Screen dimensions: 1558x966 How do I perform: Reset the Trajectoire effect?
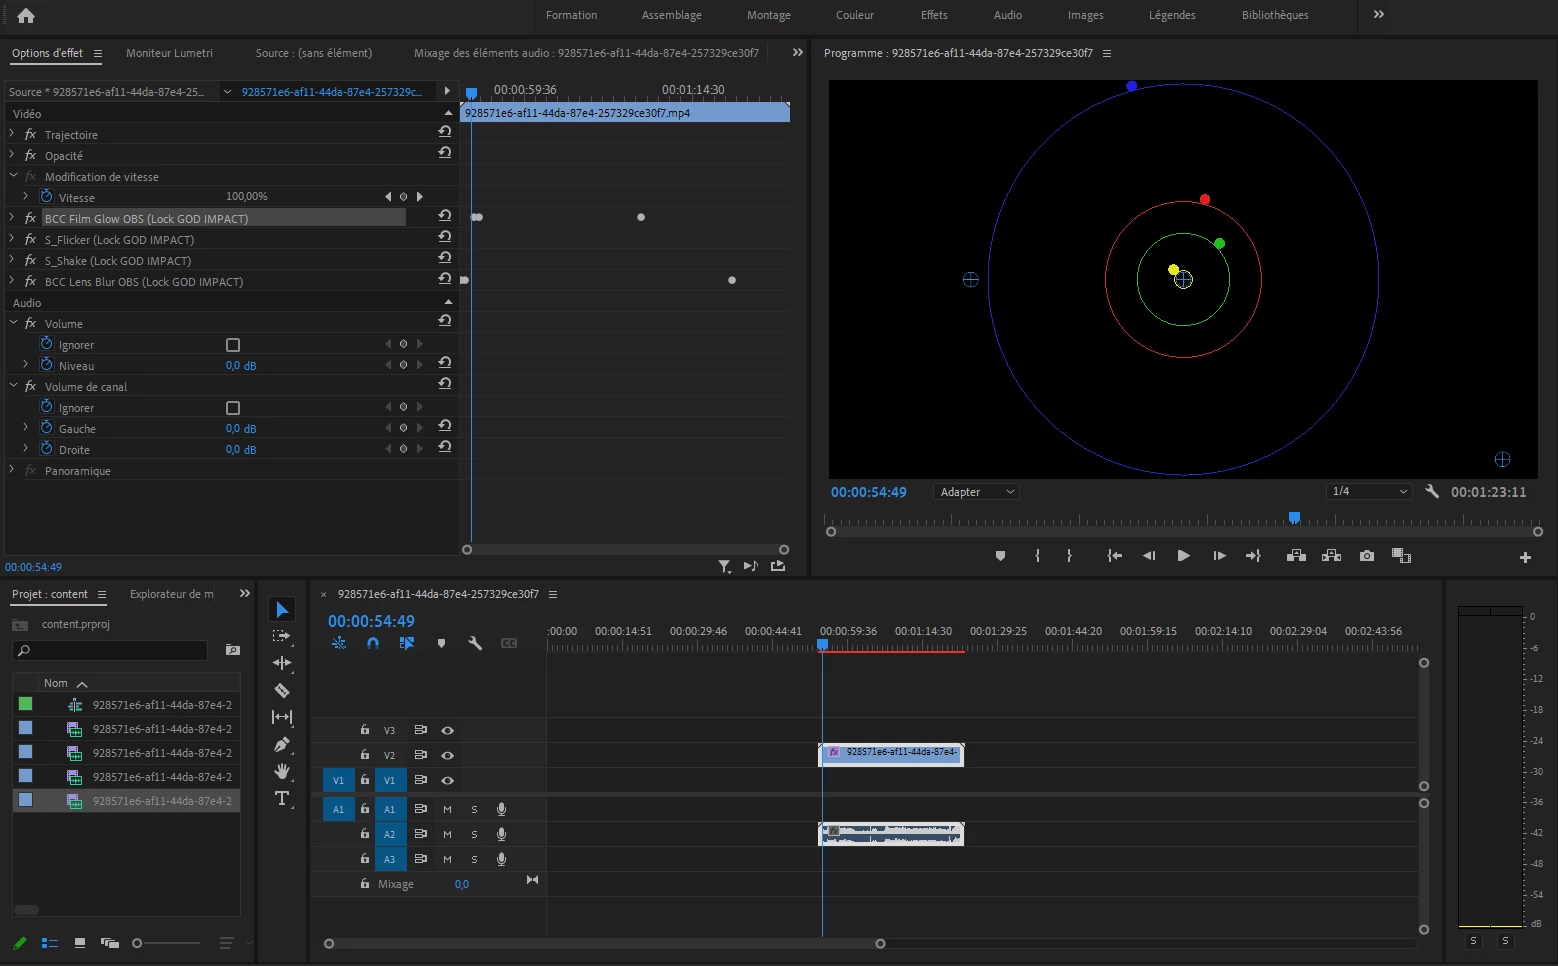point(445,132)
